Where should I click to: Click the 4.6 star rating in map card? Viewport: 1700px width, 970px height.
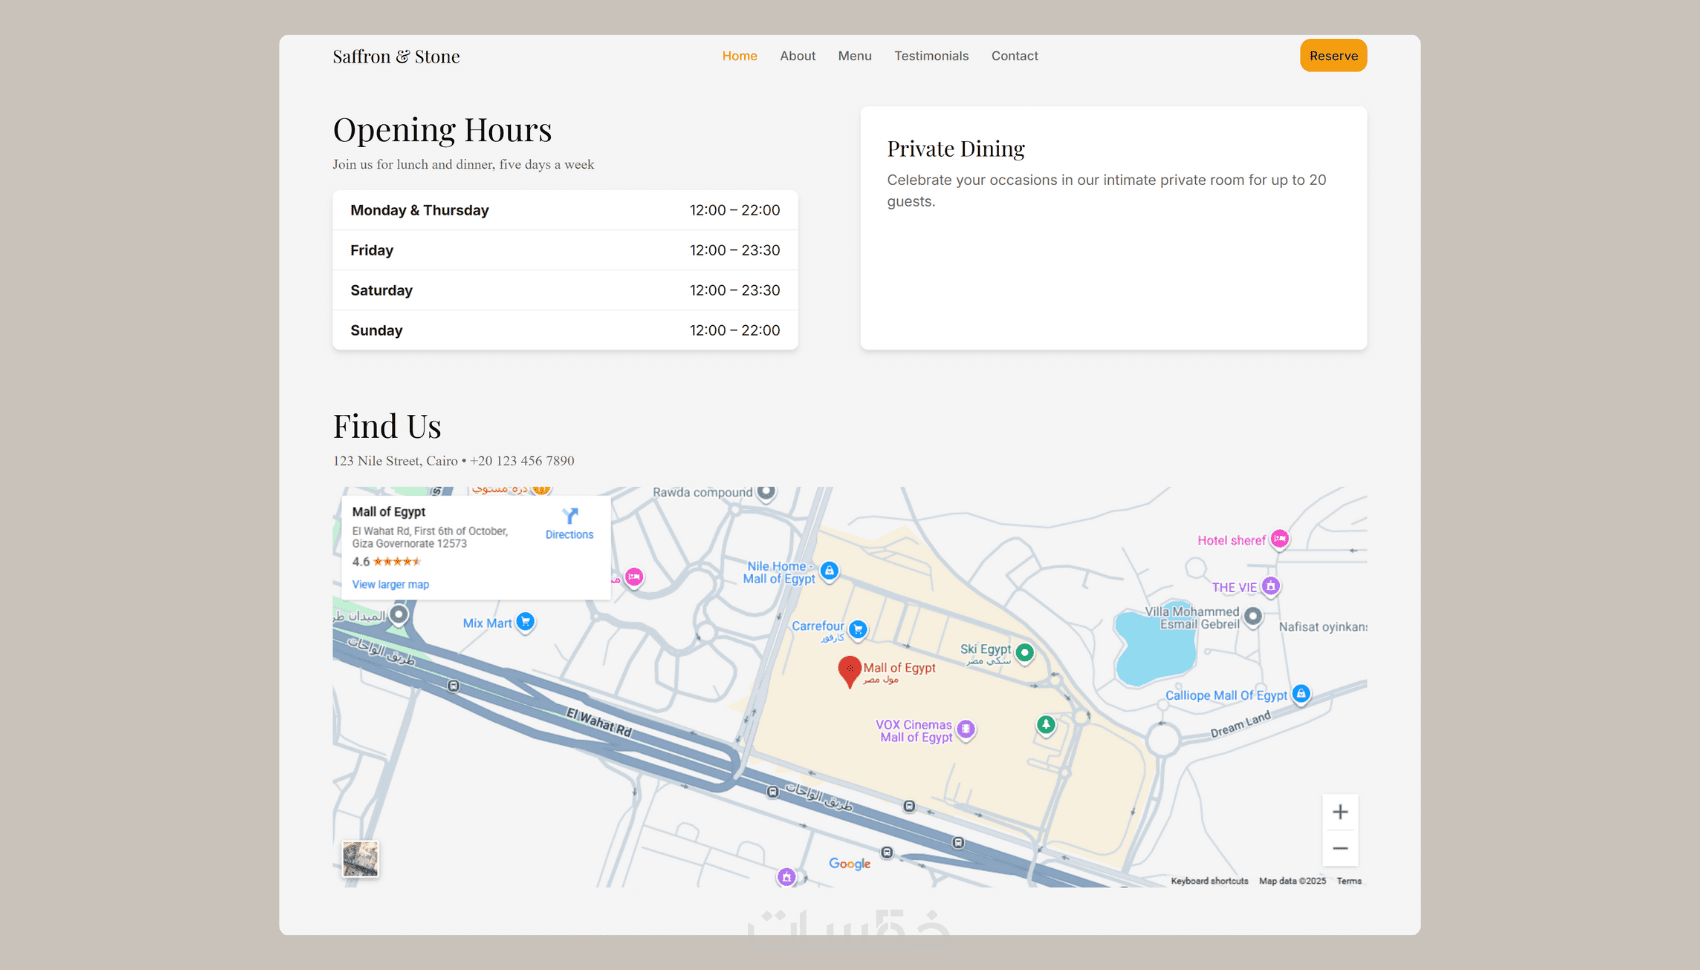coord(386,562)
